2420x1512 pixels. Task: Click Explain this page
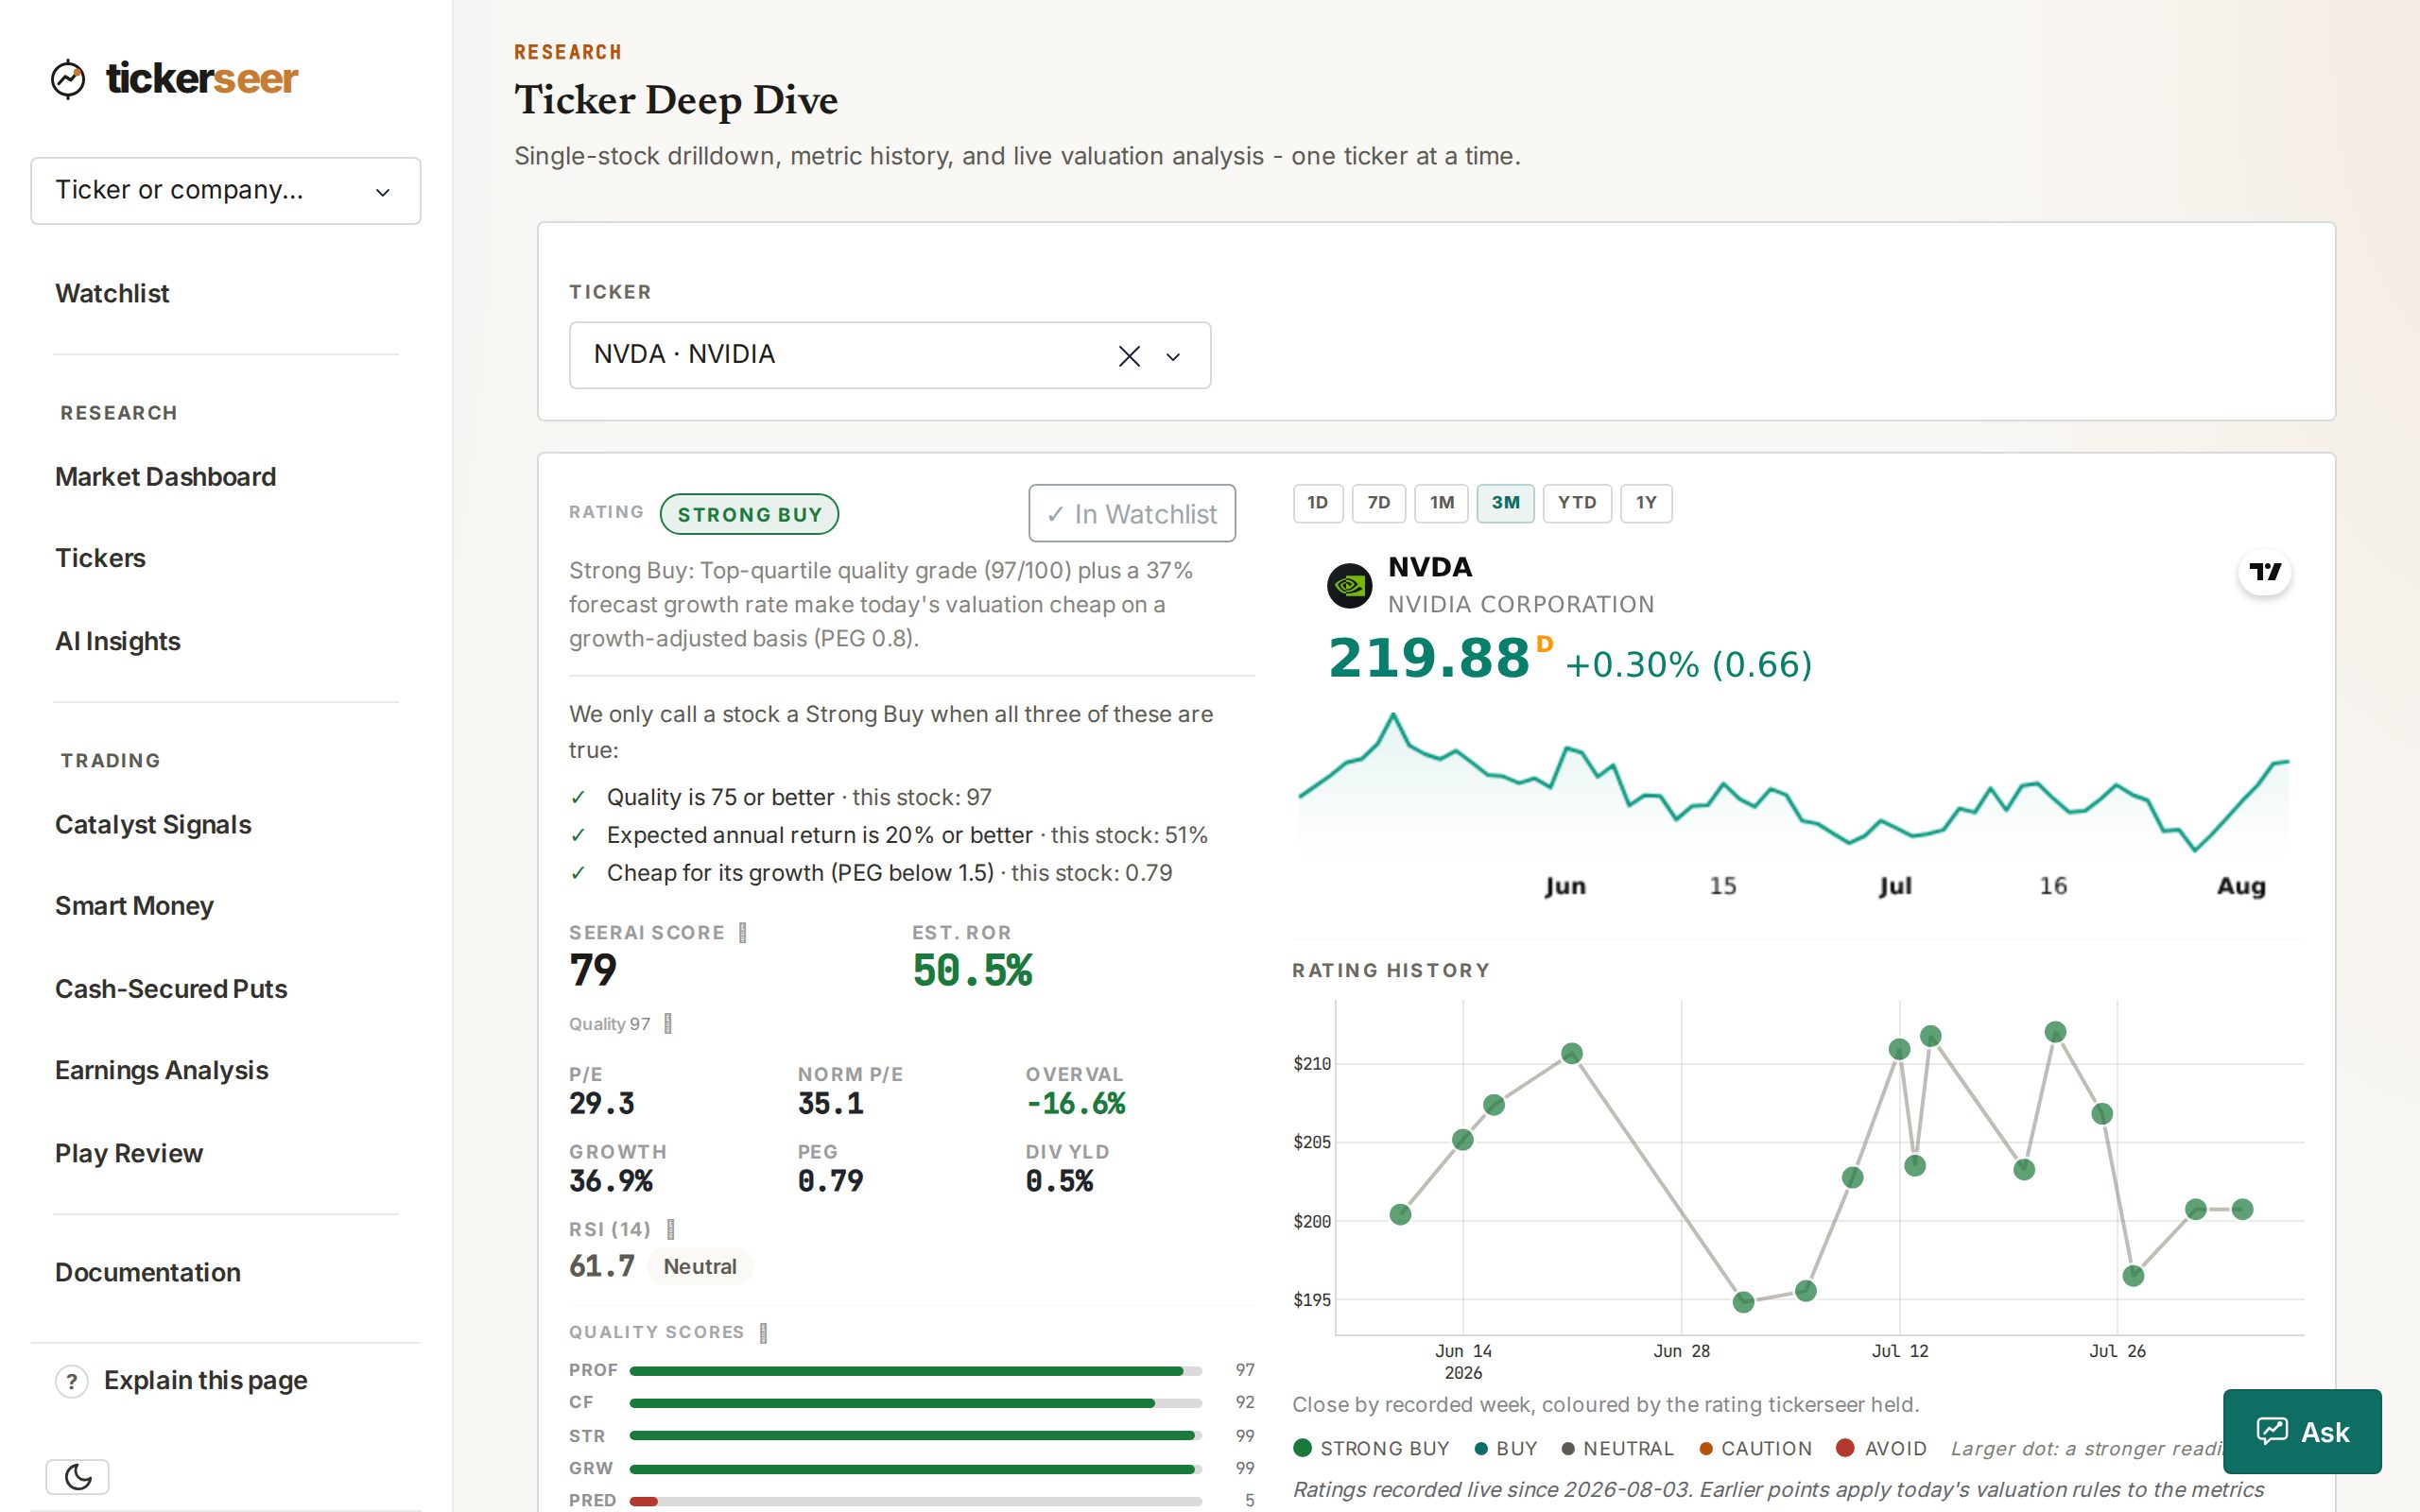point(205,1381)
